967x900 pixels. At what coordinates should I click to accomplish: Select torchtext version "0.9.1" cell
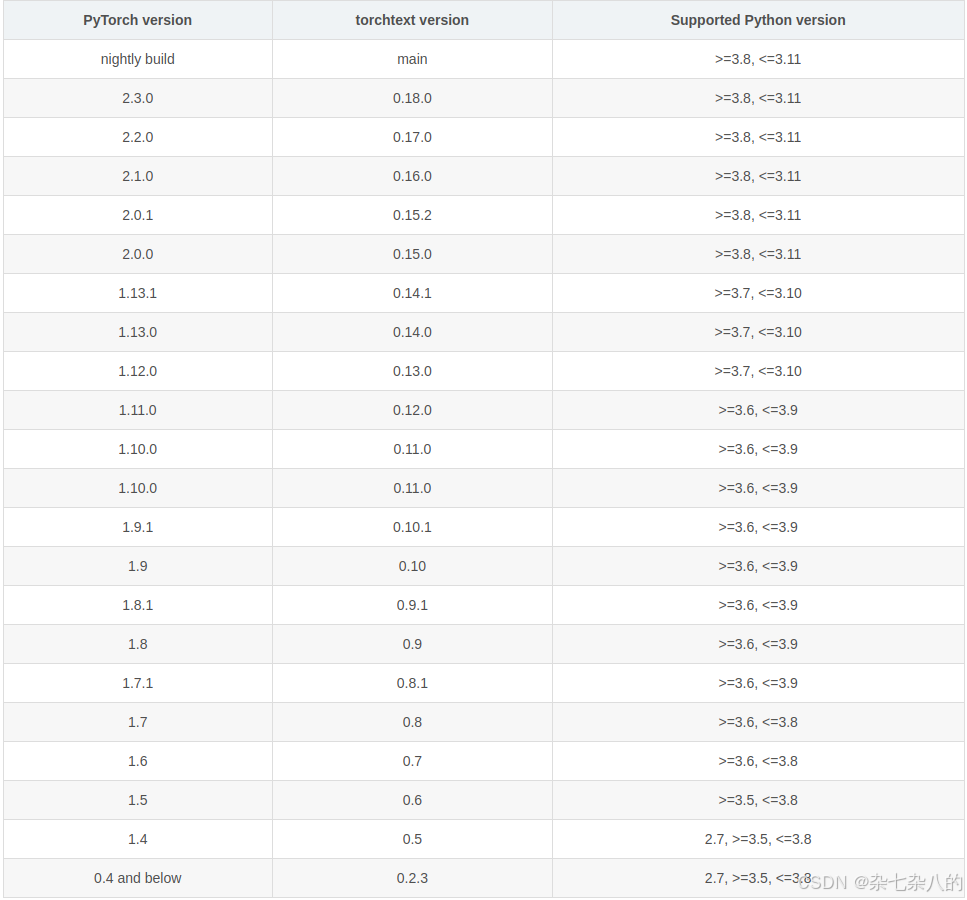point(412,605)
